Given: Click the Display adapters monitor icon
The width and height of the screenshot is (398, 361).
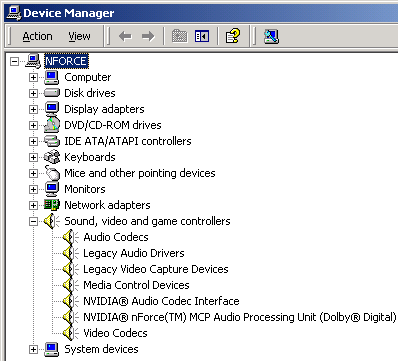Looking at the screenshot, I should click(x=52, y=109).
